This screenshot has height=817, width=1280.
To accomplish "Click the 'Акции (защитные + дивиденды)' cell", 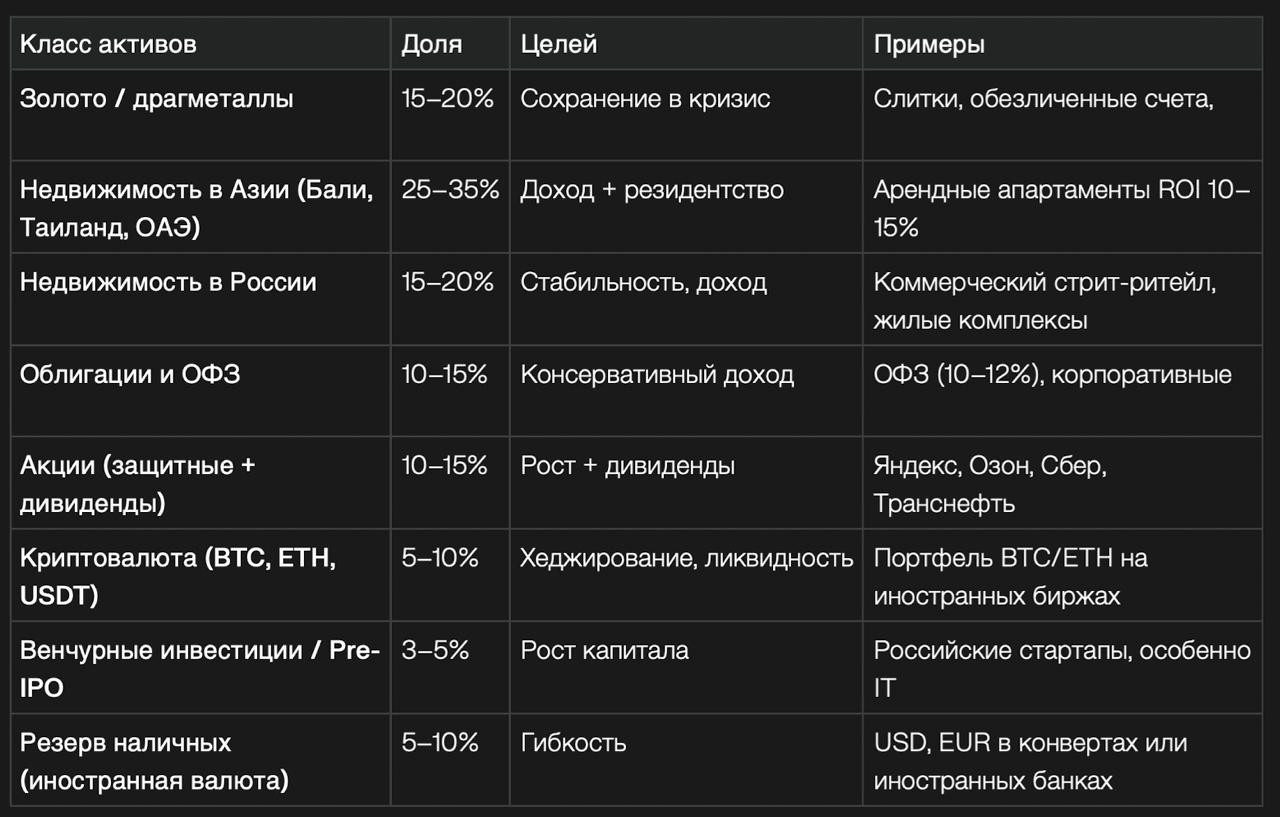I will [x=138, y=484].
